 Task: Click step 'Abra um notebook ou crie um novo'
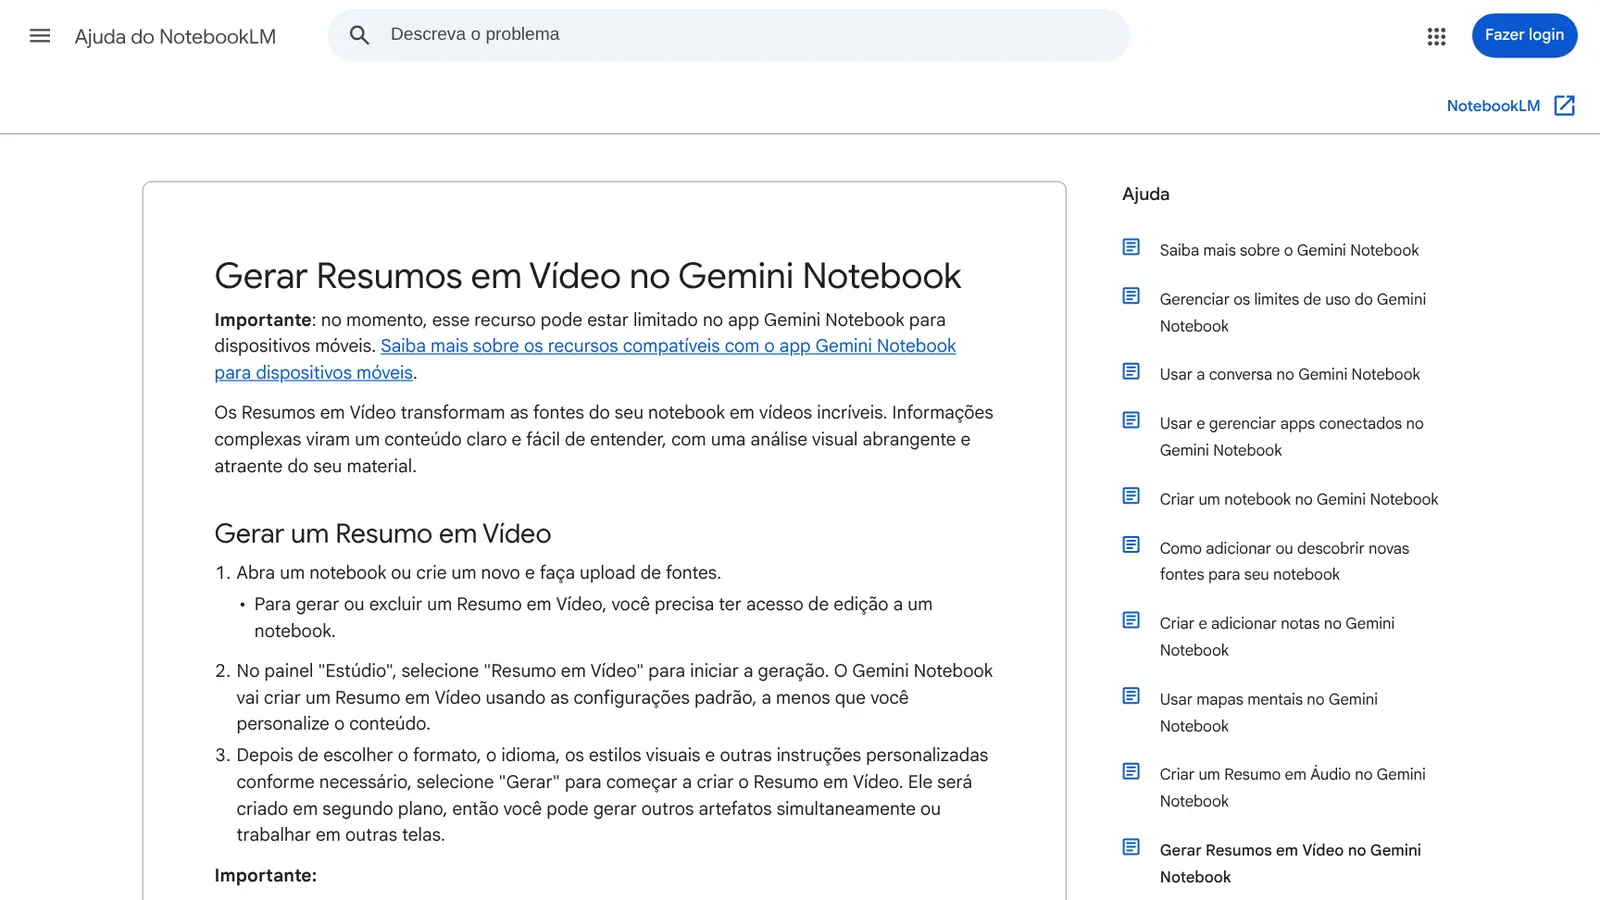coord(479,573)
